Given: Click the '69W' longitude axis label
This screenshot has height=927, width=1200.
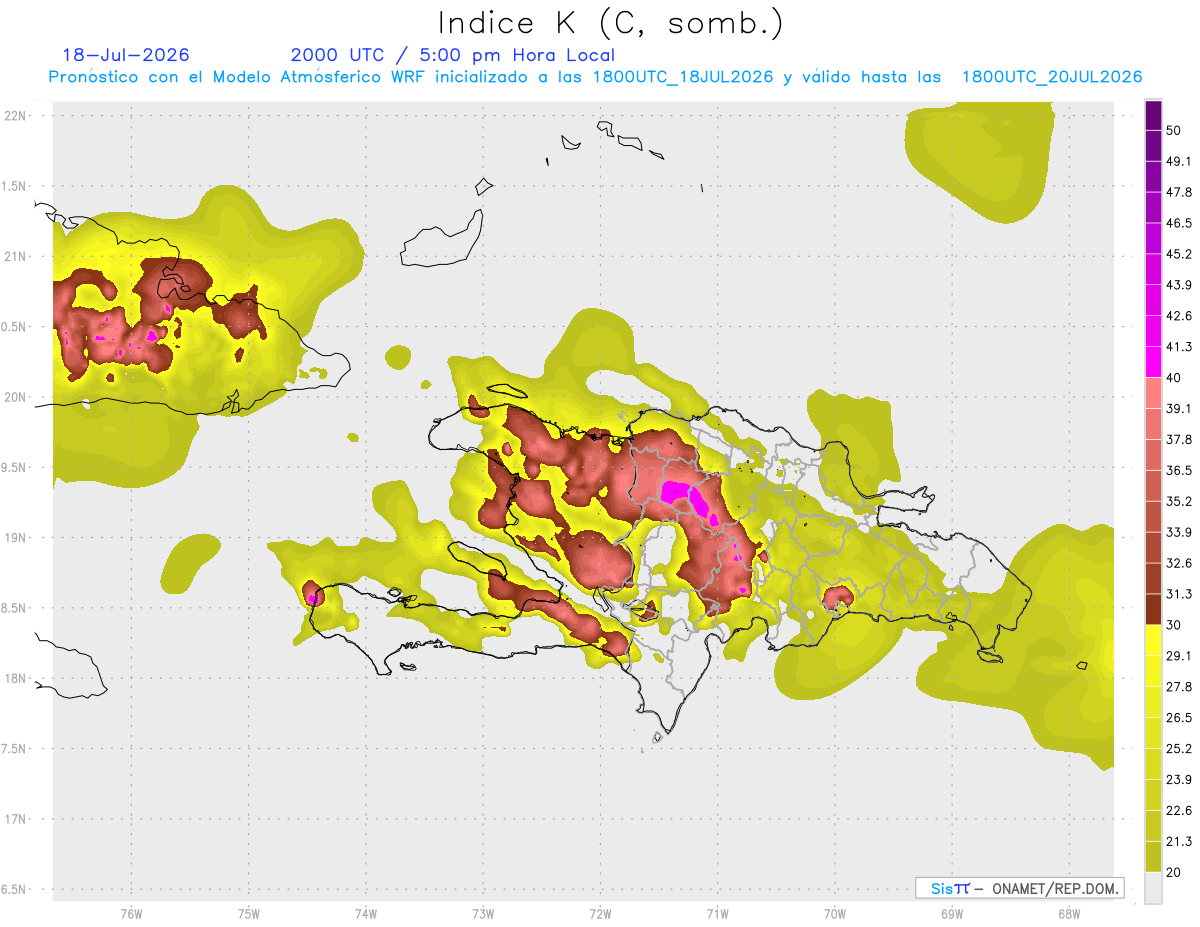Looking at the screenshot, I should (952, 912).
